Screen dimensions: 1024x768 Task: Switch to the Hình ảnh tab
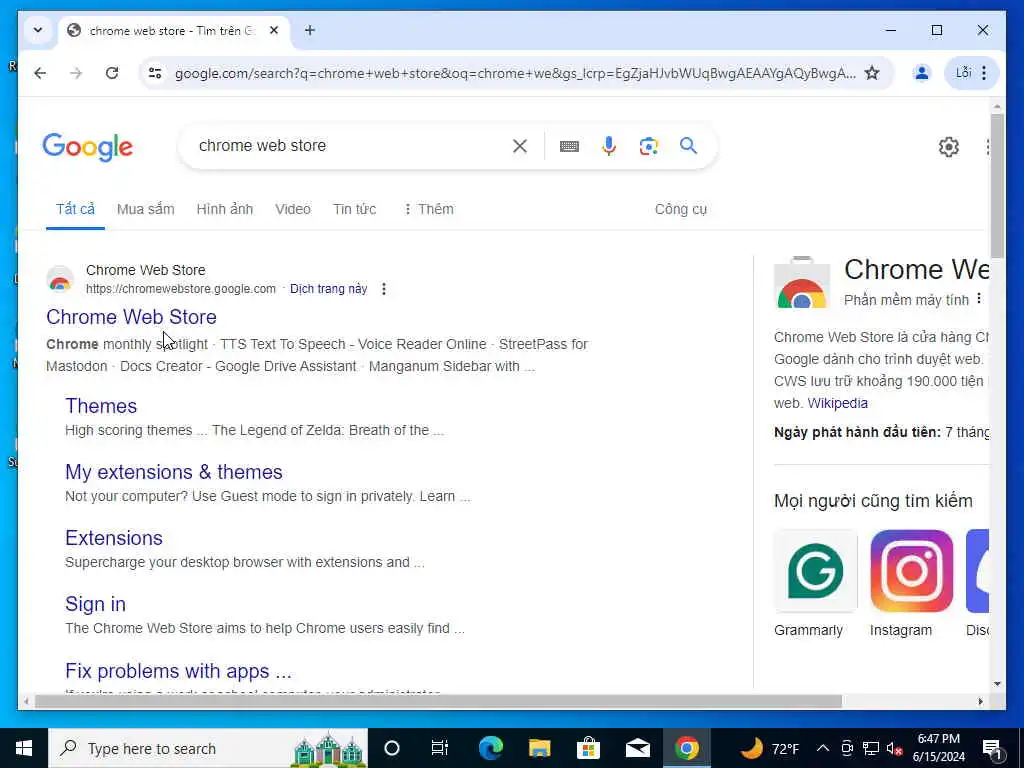[x=225, y=209]
